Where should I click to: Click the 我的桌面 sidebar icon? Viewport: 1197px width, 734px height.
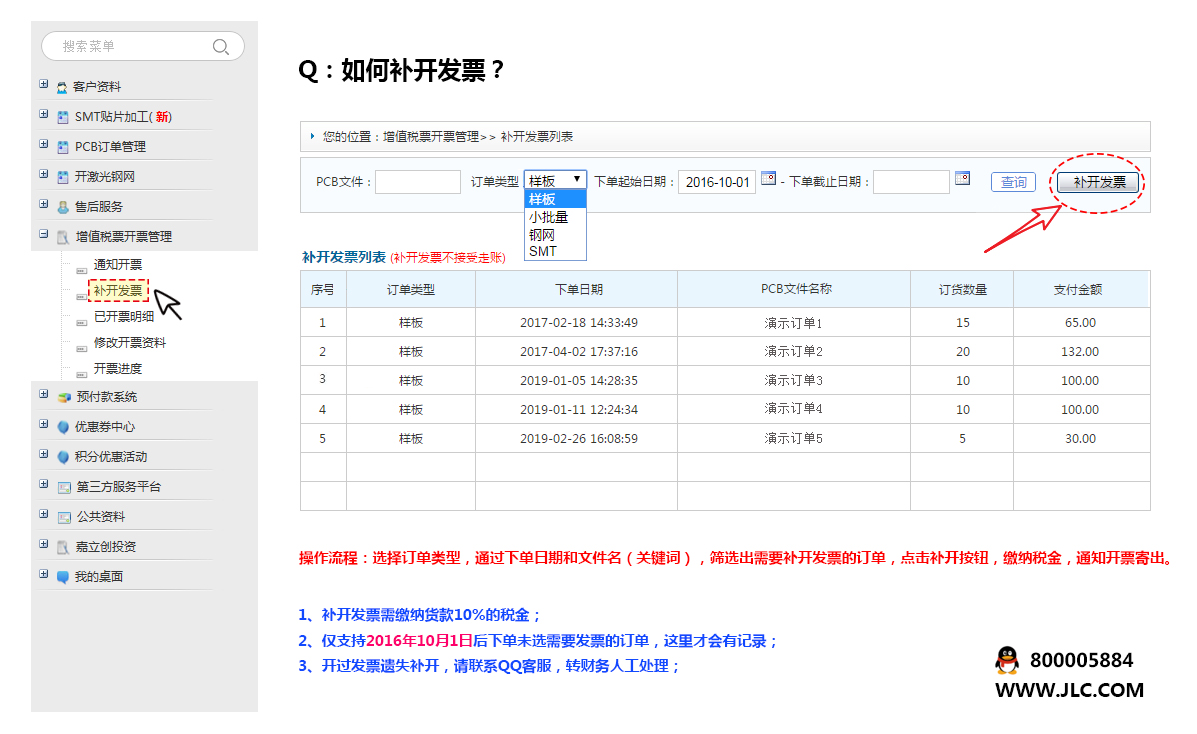pos(62,576)
